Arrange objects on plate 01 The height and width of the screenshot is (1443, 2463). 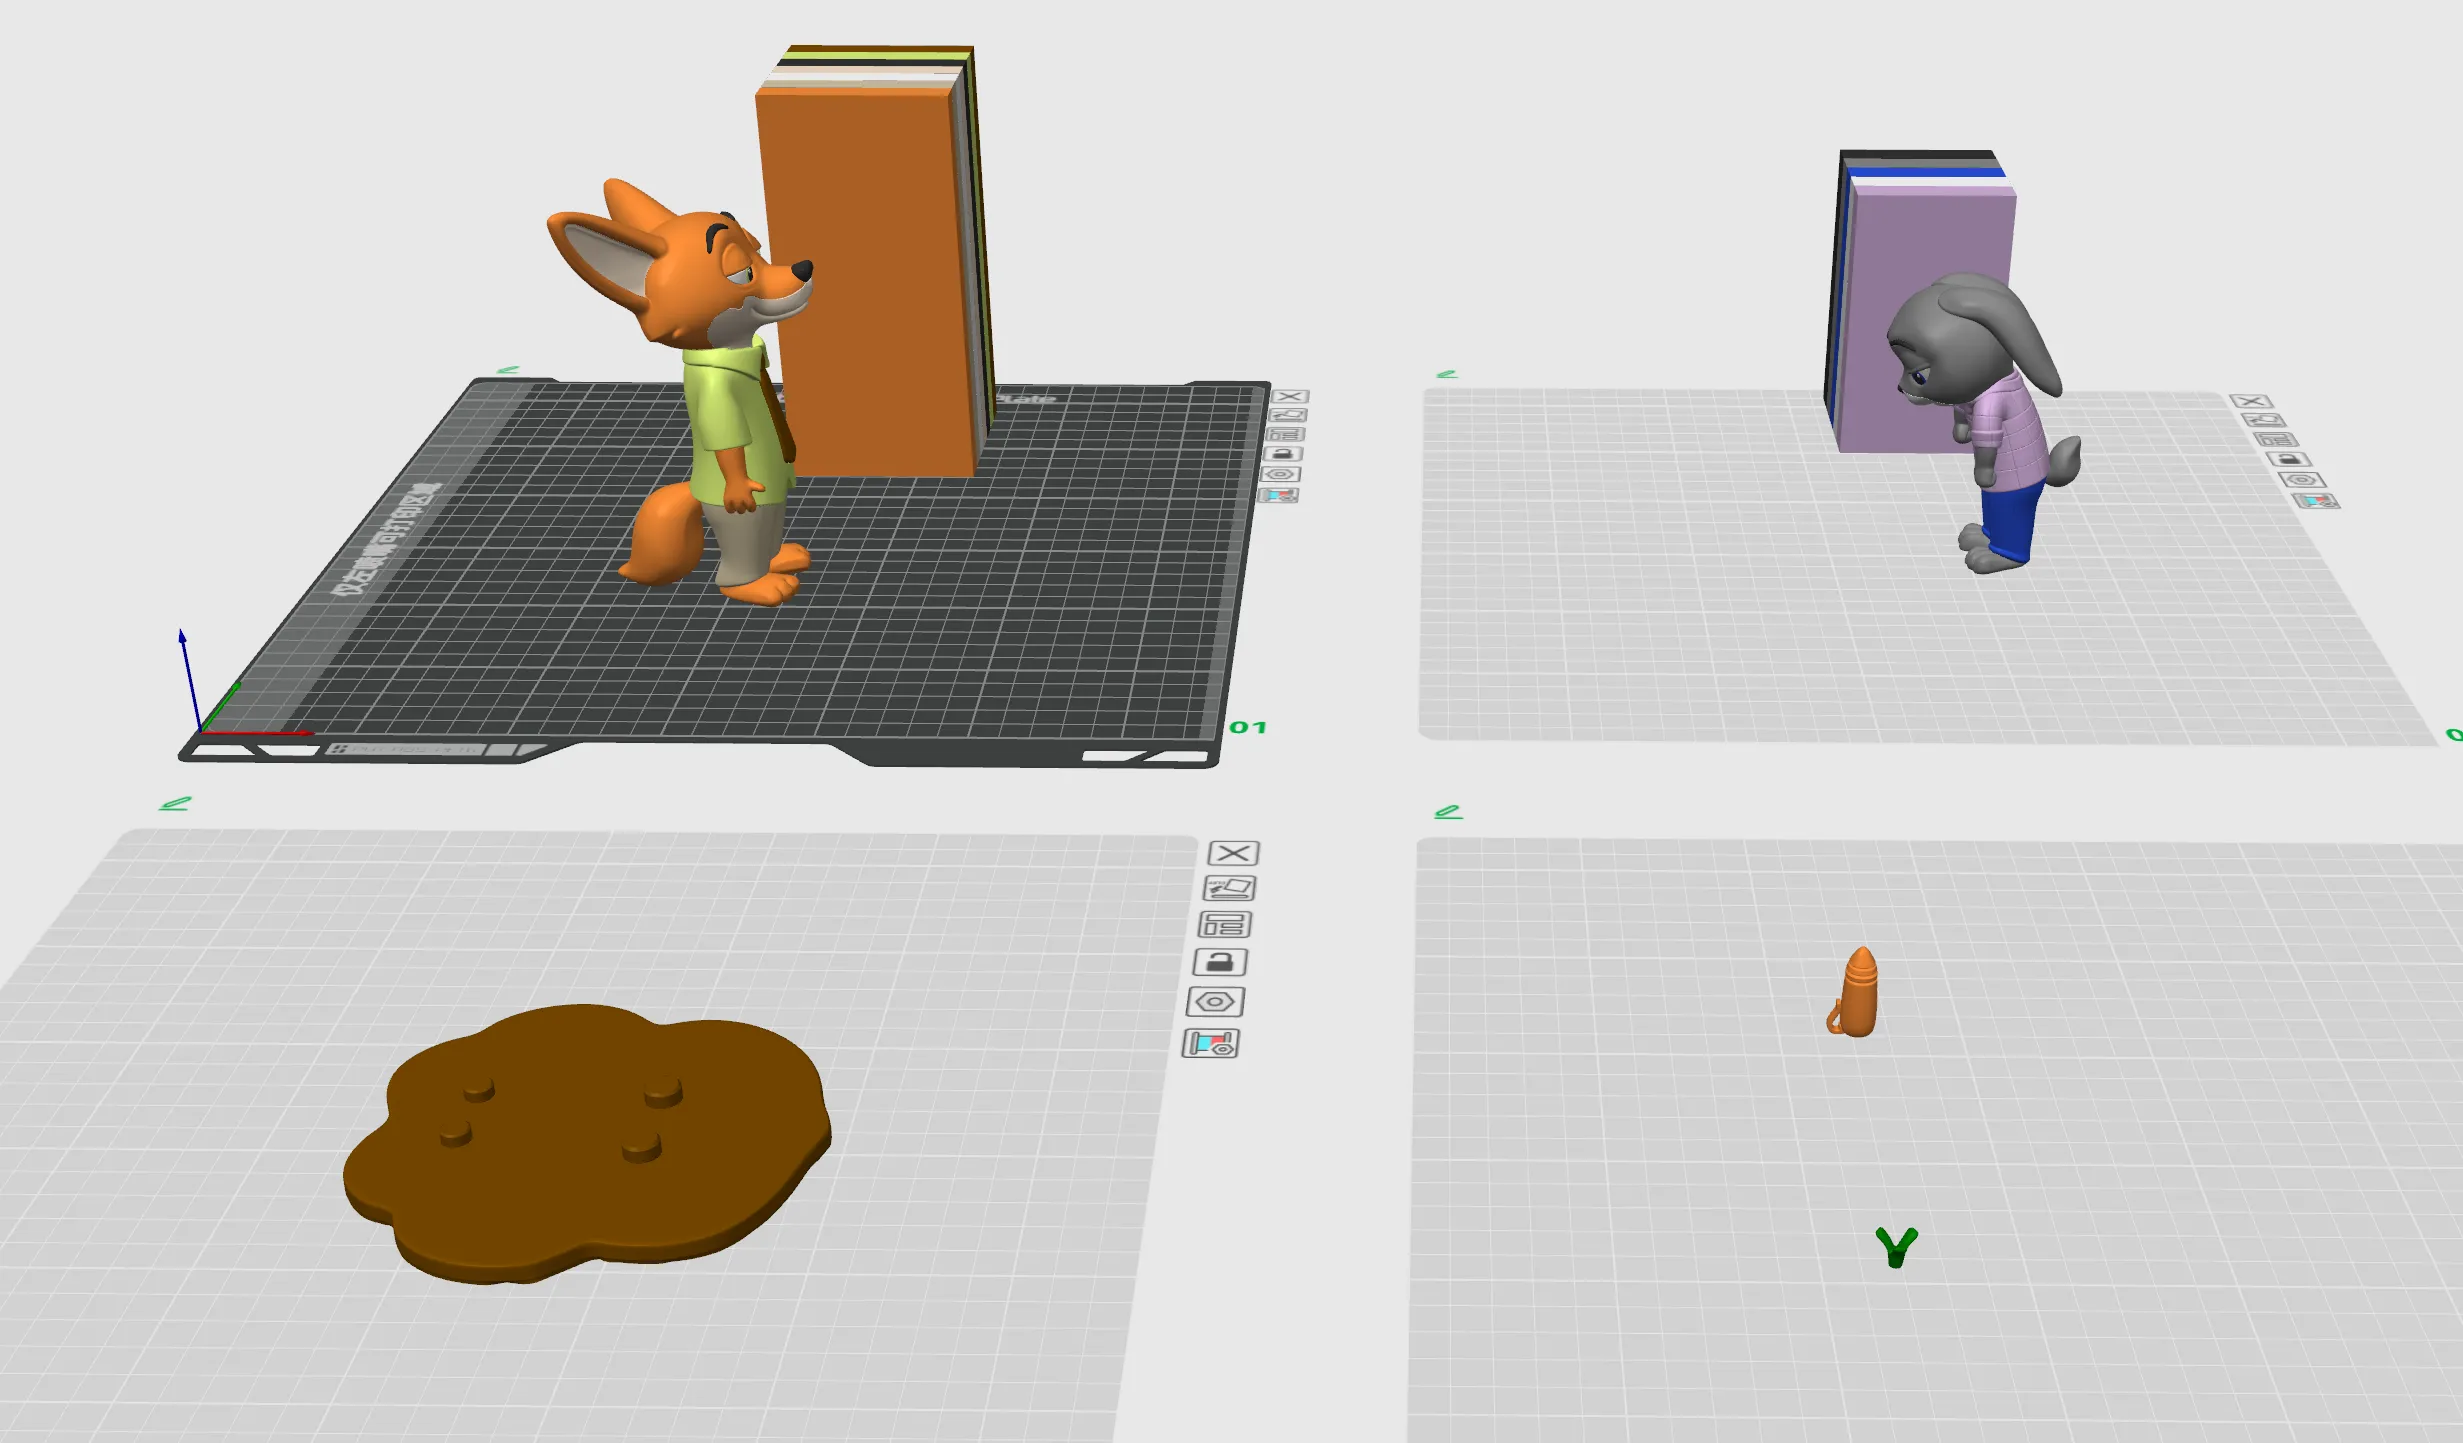[x=1286, y=434]
